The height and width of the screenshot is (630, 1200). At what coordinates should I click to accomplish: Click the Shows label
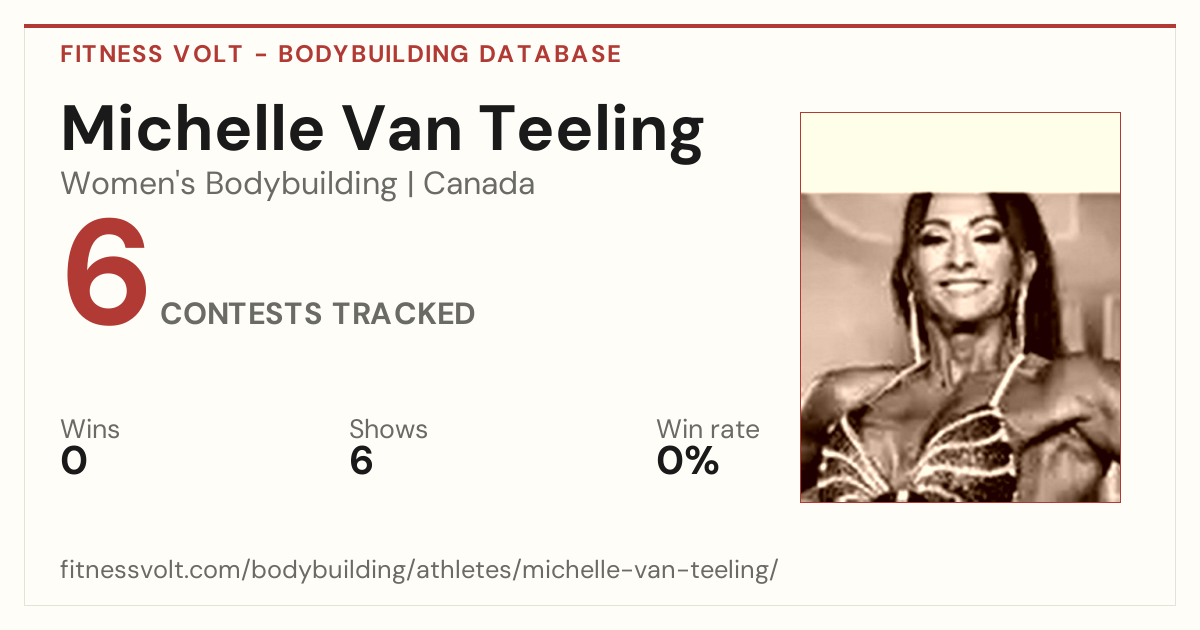388,430
